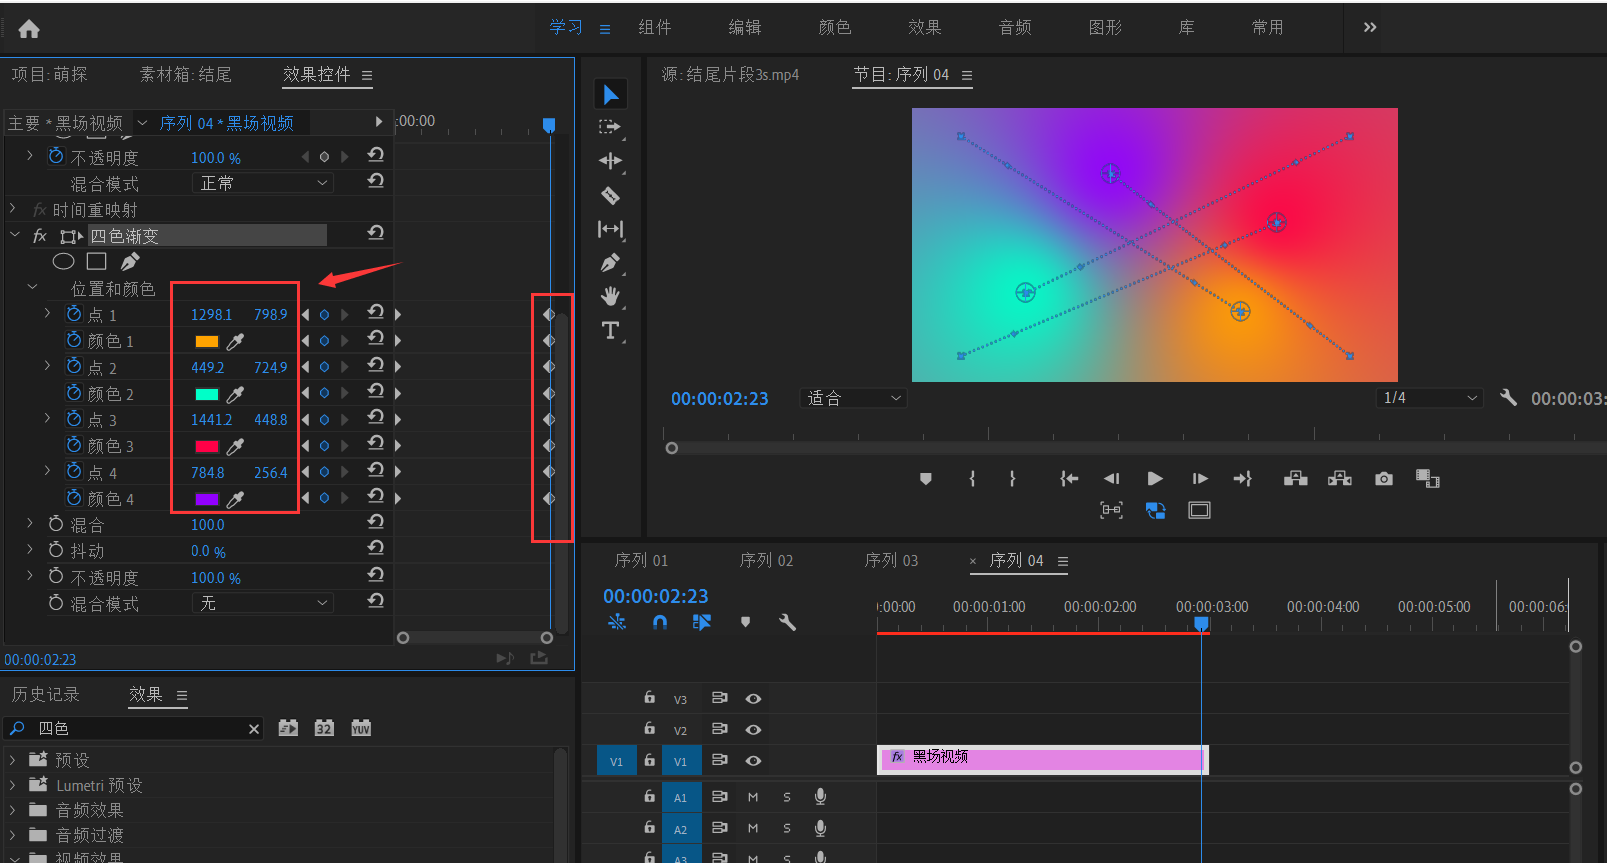Switch to 音频 workspace
The image size is (1607, 863).
(1015, 27)
